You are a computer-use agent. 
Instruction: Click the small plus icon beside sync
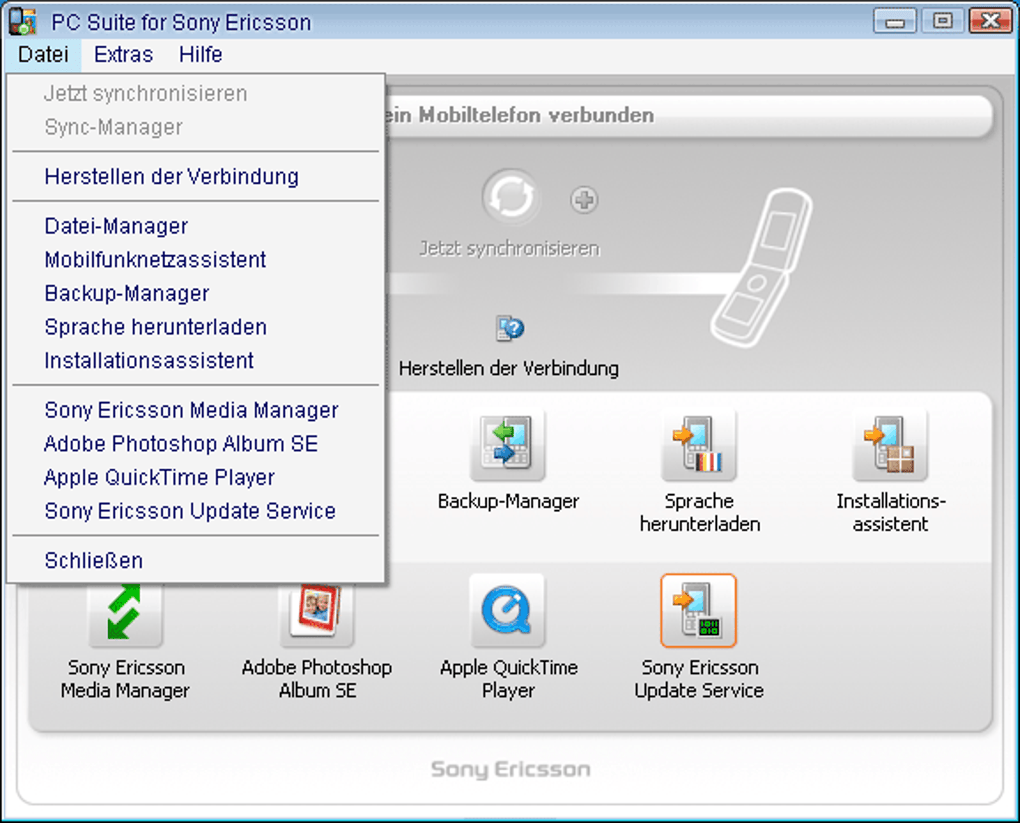pos(584,200)
